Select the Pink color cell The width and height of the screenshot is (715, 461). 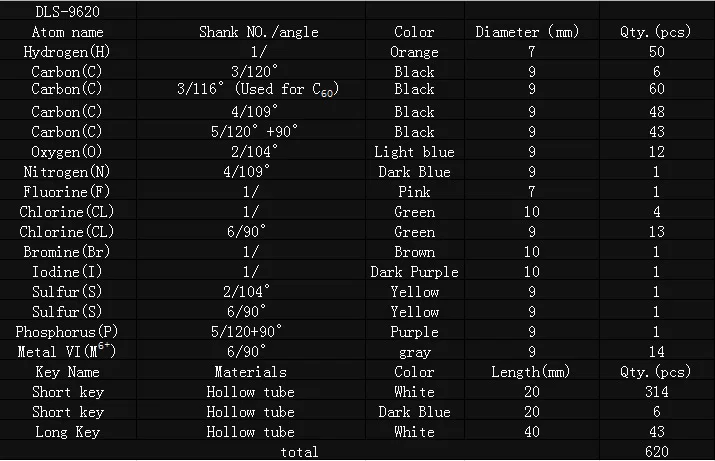414,192
